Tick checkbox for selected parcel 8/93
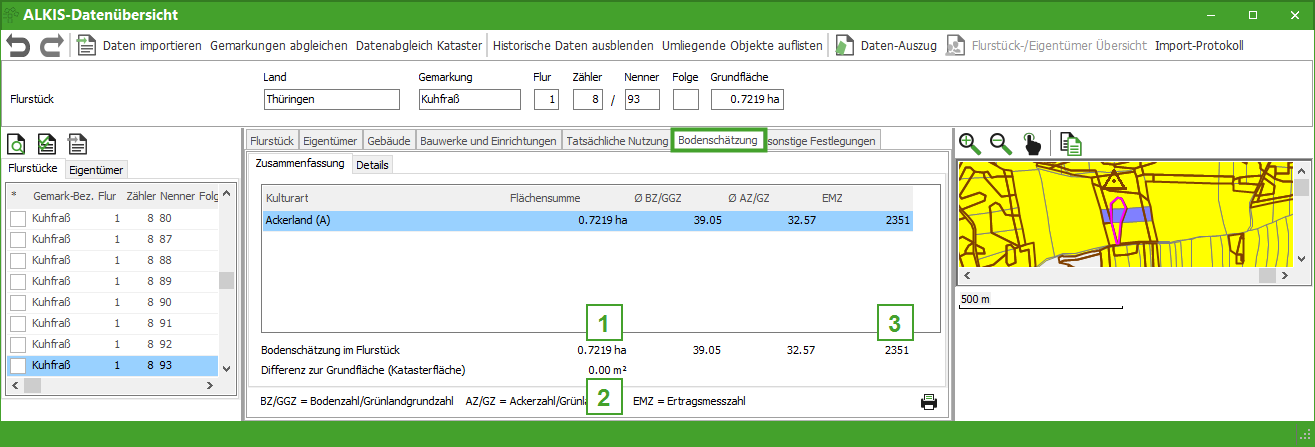This screenshot has height=447, width=1315. coord(17,365)
